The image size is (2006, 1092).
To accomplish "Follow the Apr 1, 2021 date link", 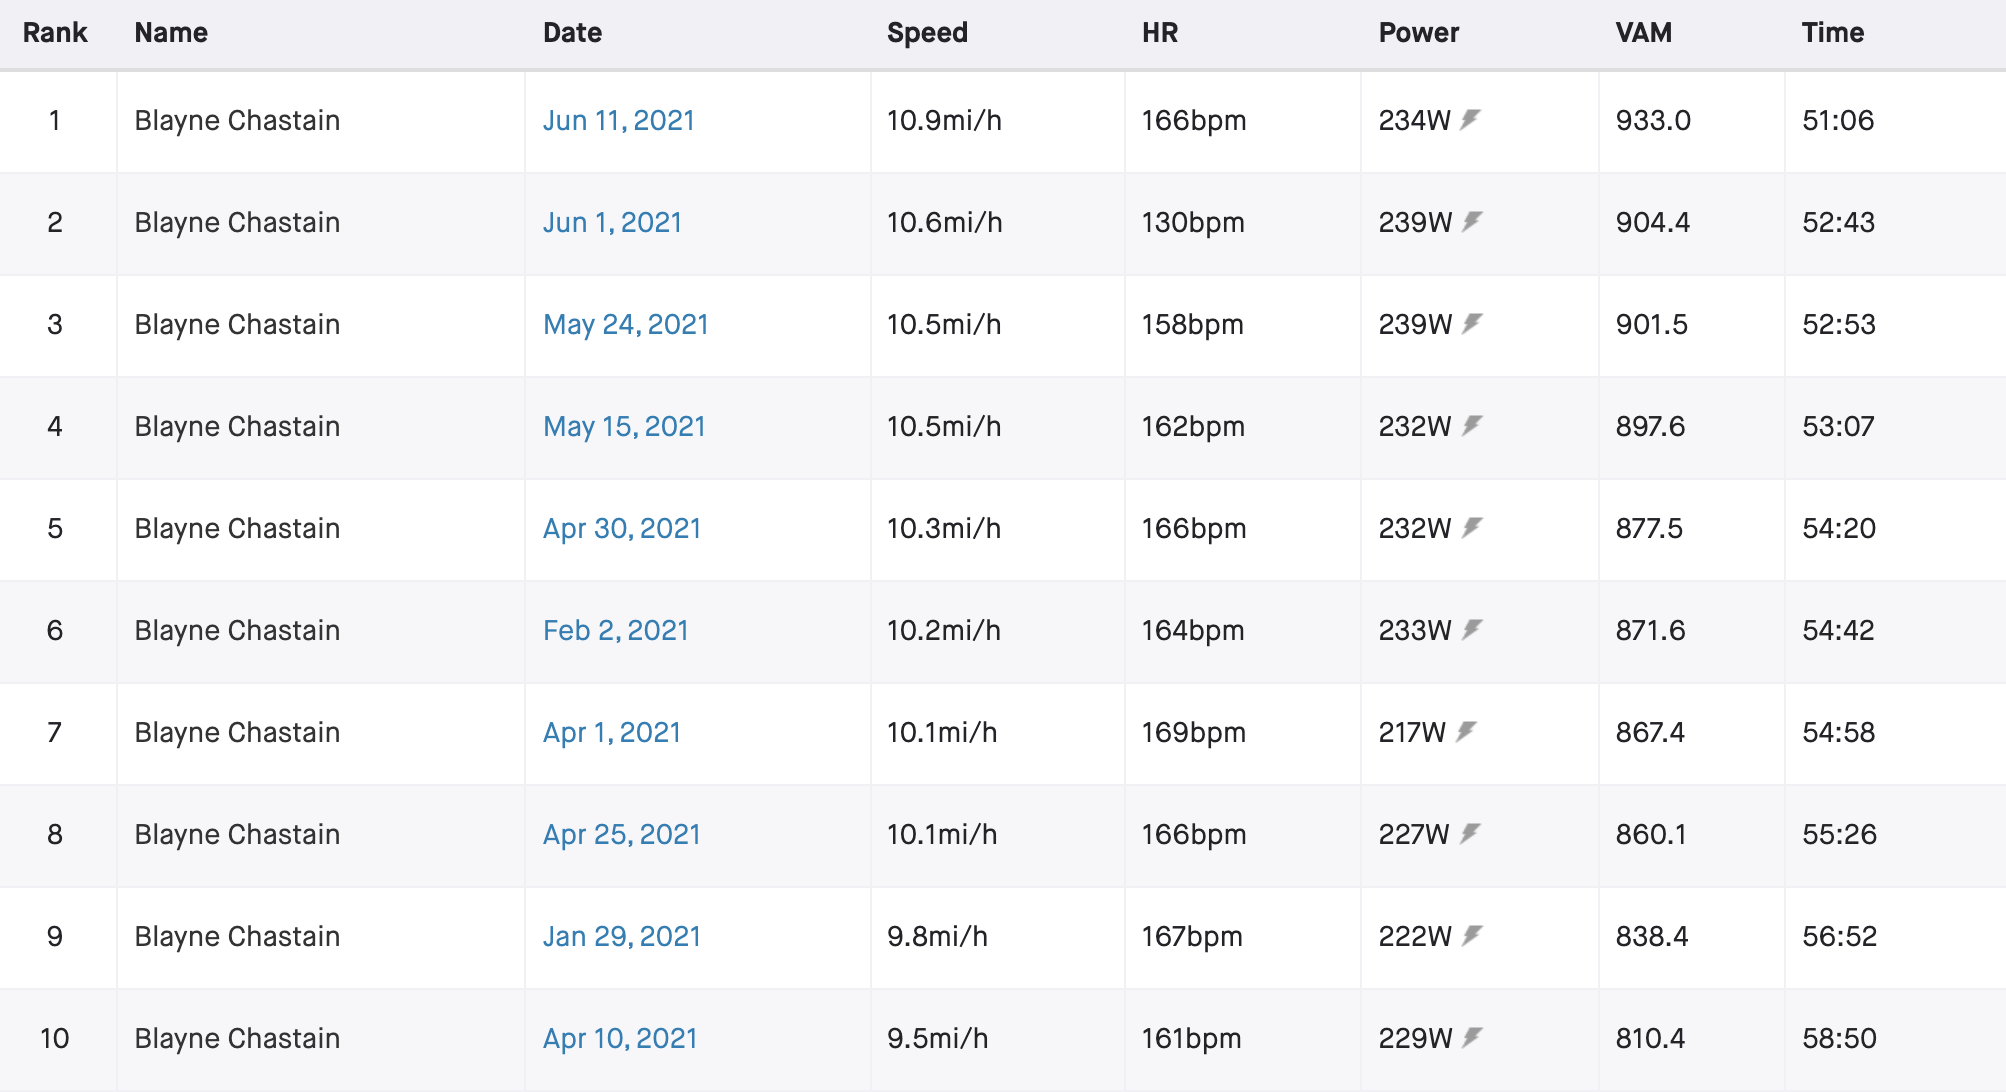I will (x=612, y=733).
